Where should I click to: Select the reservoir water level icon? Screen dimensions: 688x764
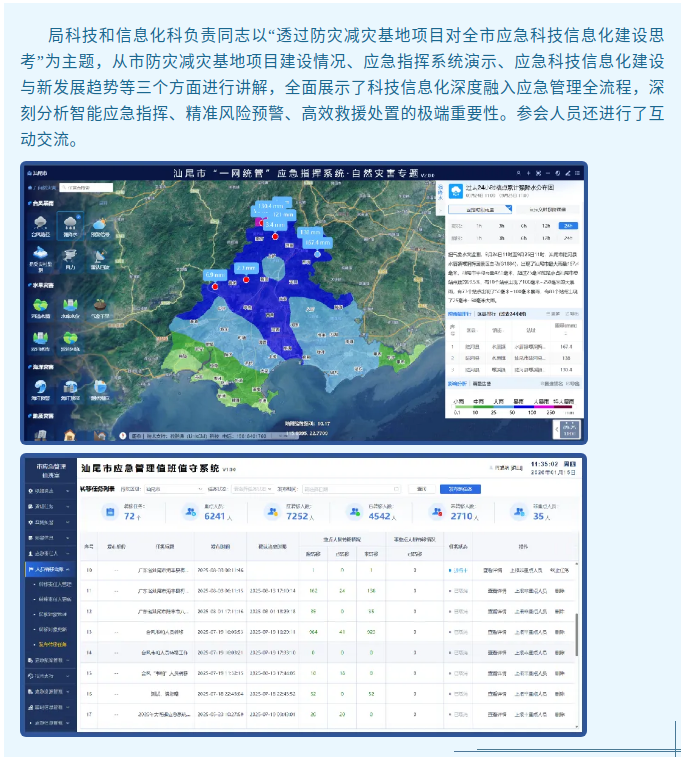[70, 309]
